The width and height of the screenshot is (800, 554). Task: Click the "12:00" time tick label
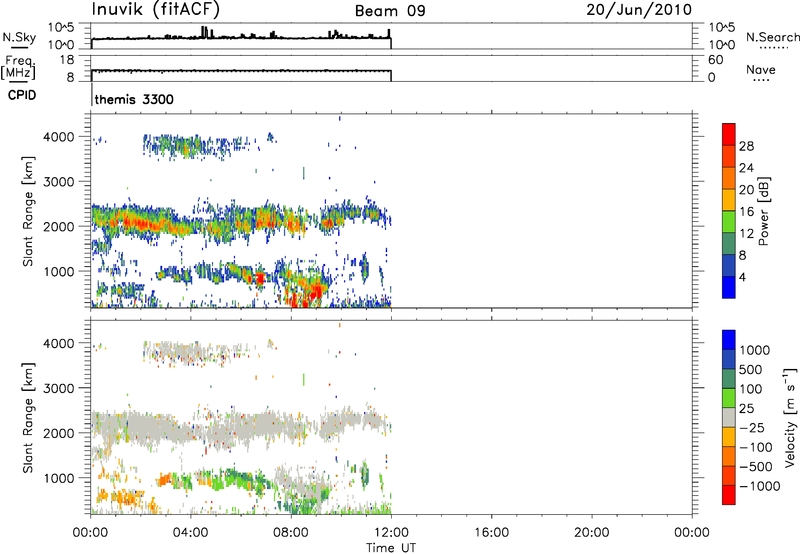tap(391, 533)
